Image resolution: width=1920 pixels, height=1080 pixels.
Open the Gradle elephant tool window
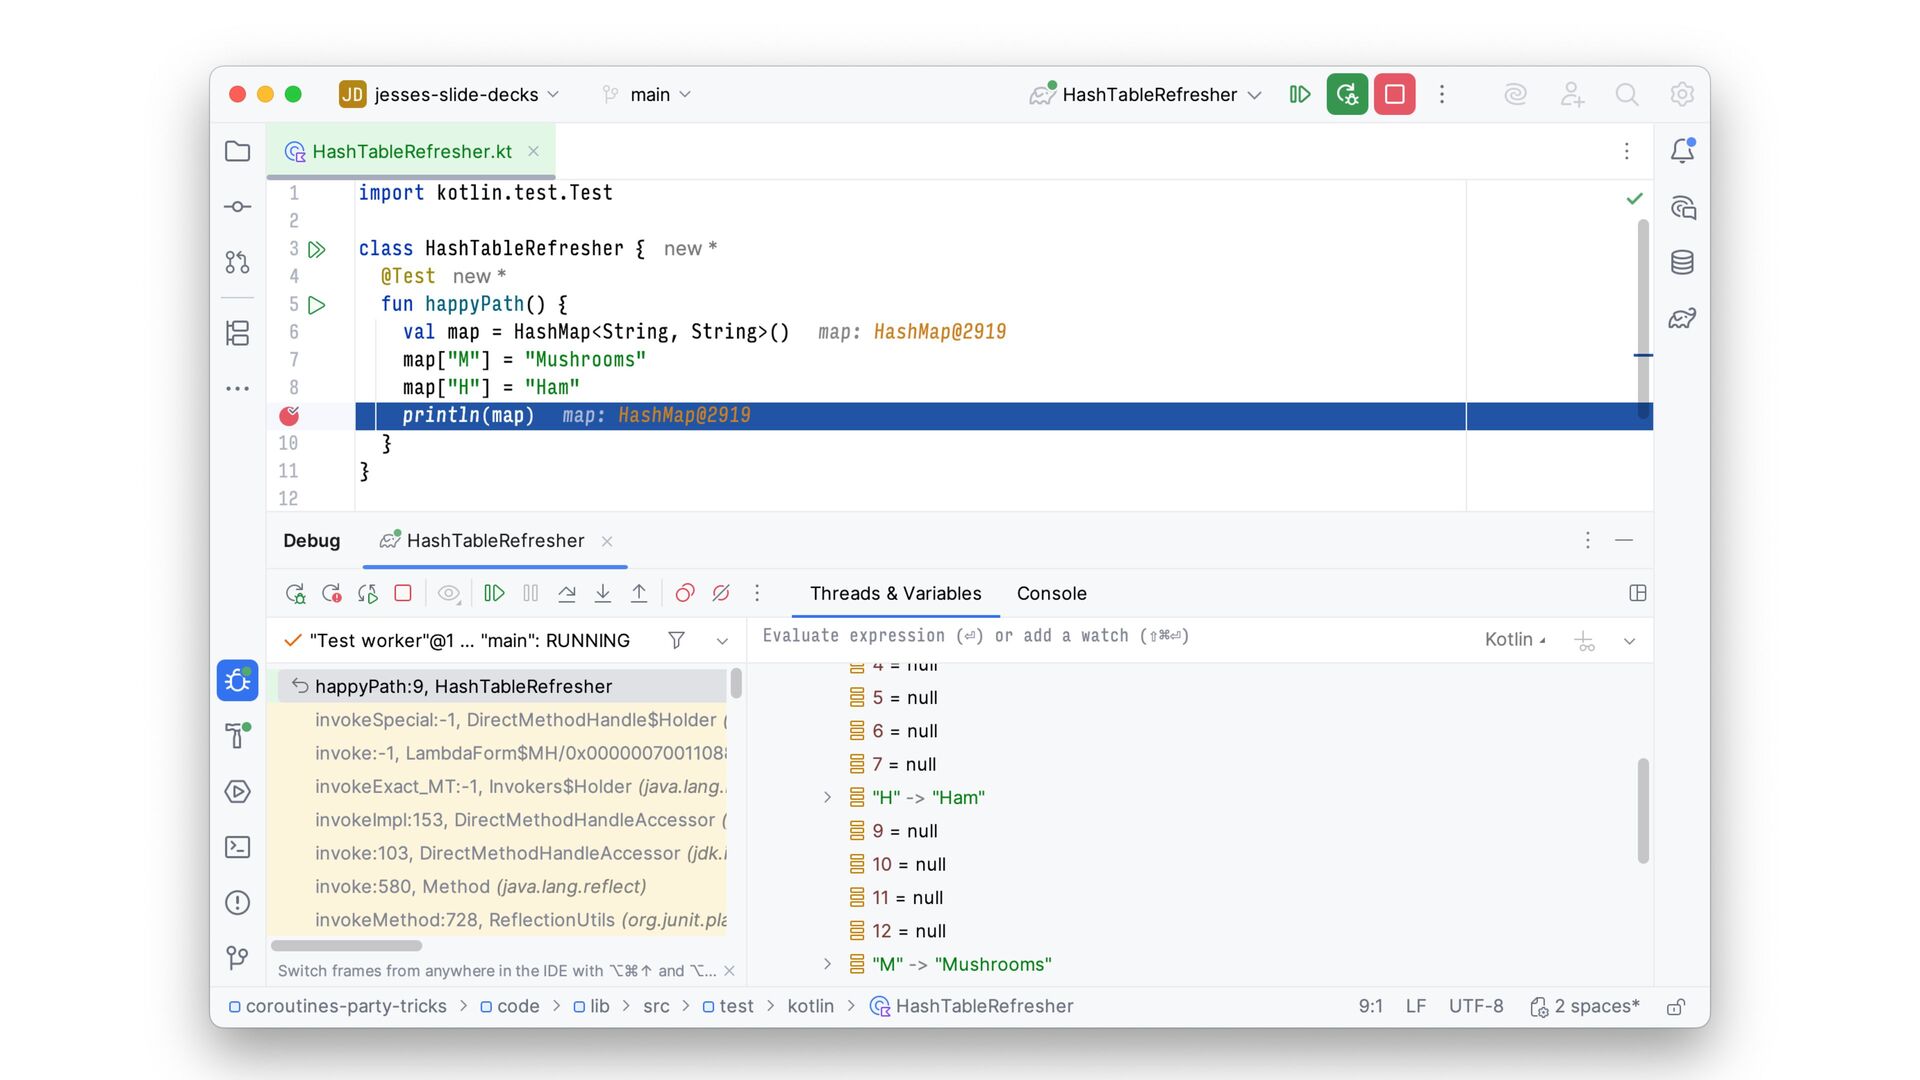pyautogui.click(x=1682, y=319)
